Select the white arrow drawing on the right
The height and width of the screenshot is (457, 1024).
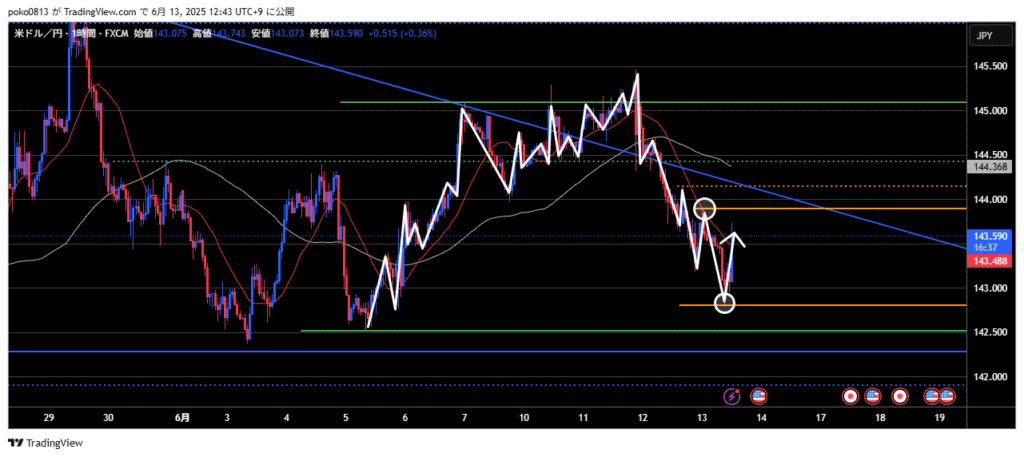pos(738,238)
